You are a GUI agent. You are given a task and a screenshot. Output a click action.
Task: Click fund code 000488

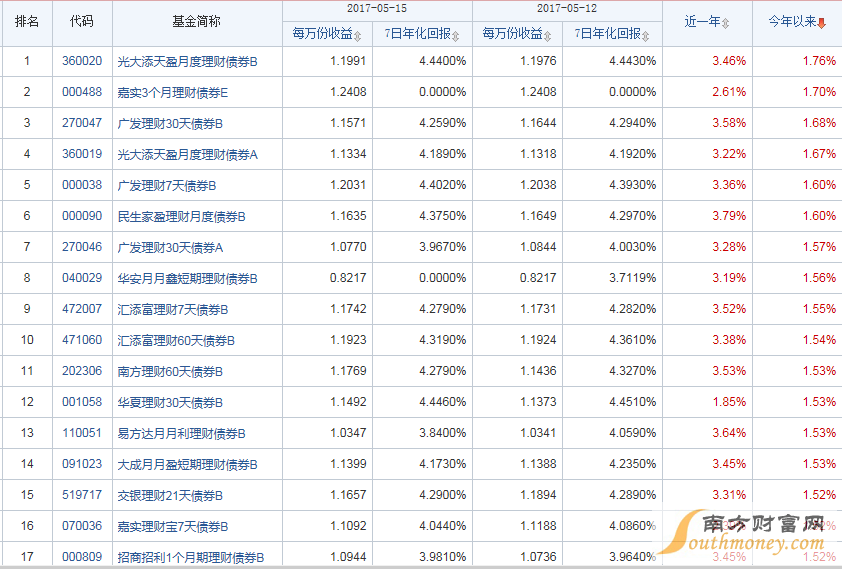tap(82, 92)
